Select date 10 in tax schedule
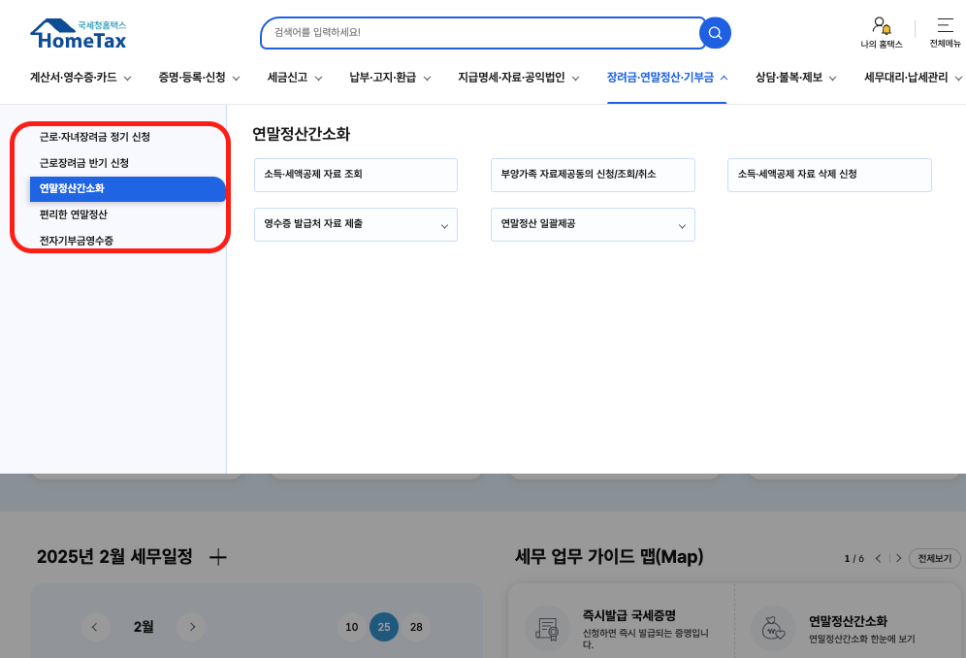966x658 pixels. coord(352,627)
